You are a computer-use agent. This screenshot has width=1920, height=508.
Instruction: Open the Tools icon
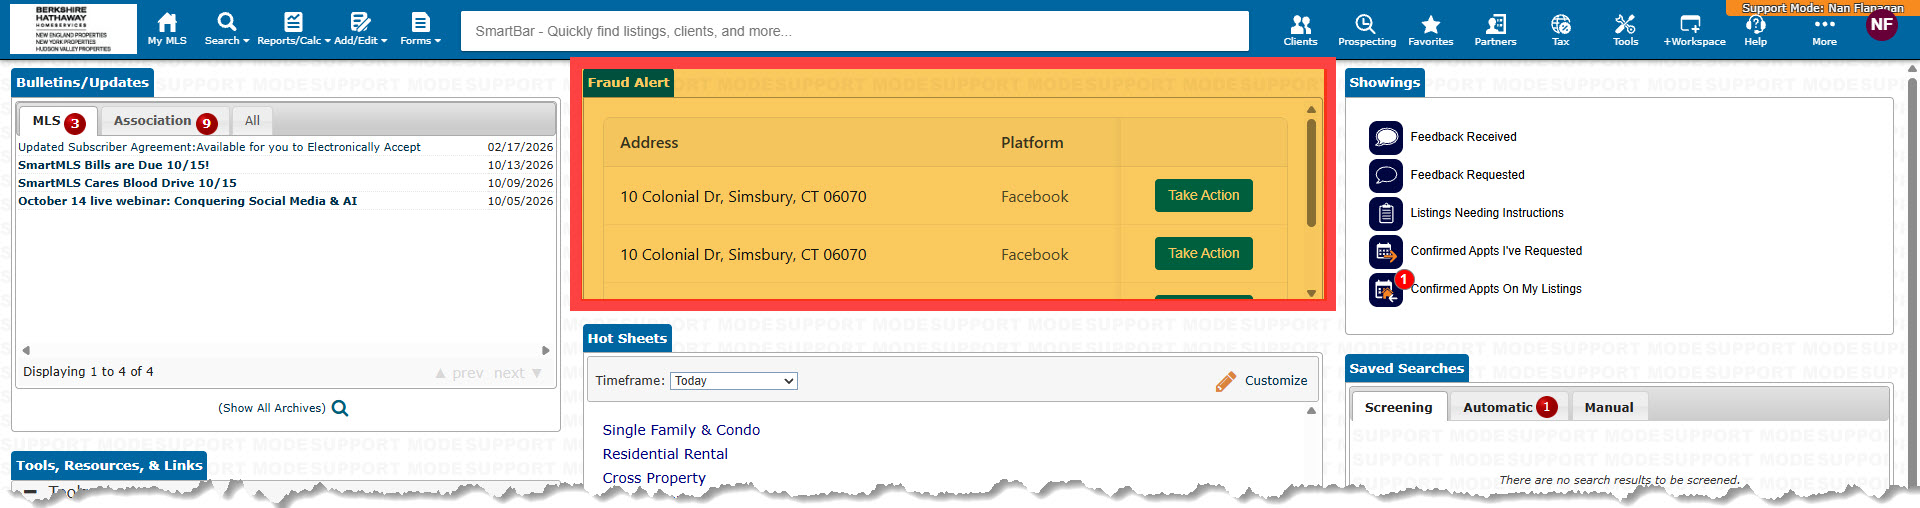[x=1625, y=29]
